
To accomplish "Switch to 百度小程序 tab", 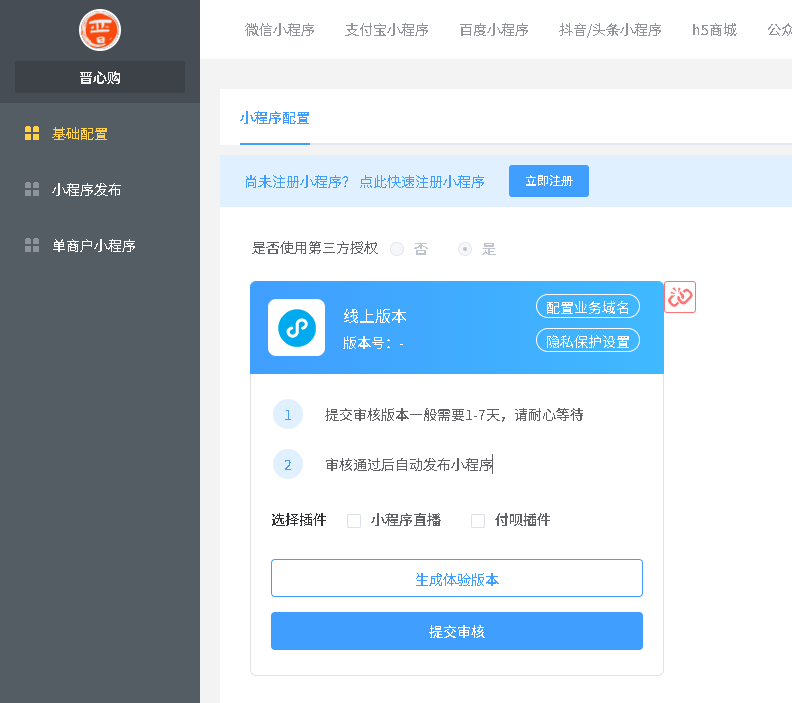I will (493, 30).
